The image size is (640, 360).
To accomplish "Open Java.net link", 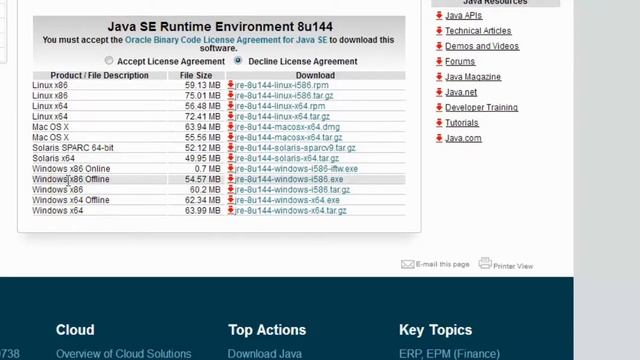I will tap(461, 92).
